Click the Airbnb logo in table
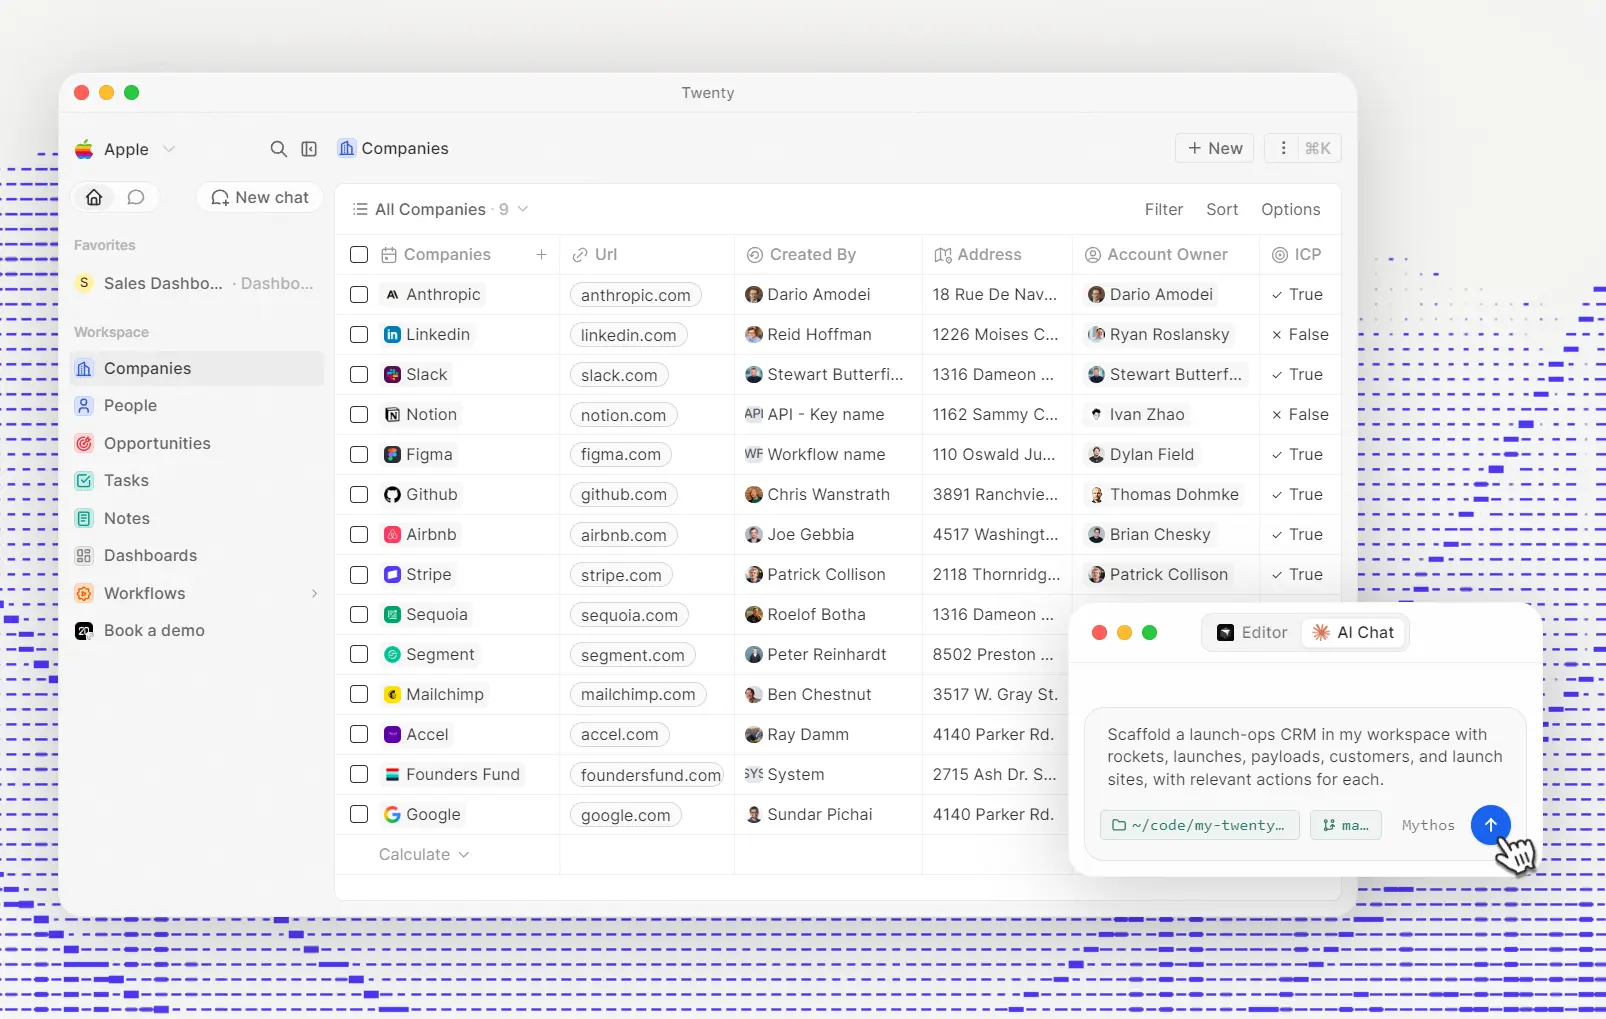Viewport: 1606px width, 1019px height. [392, 535]
